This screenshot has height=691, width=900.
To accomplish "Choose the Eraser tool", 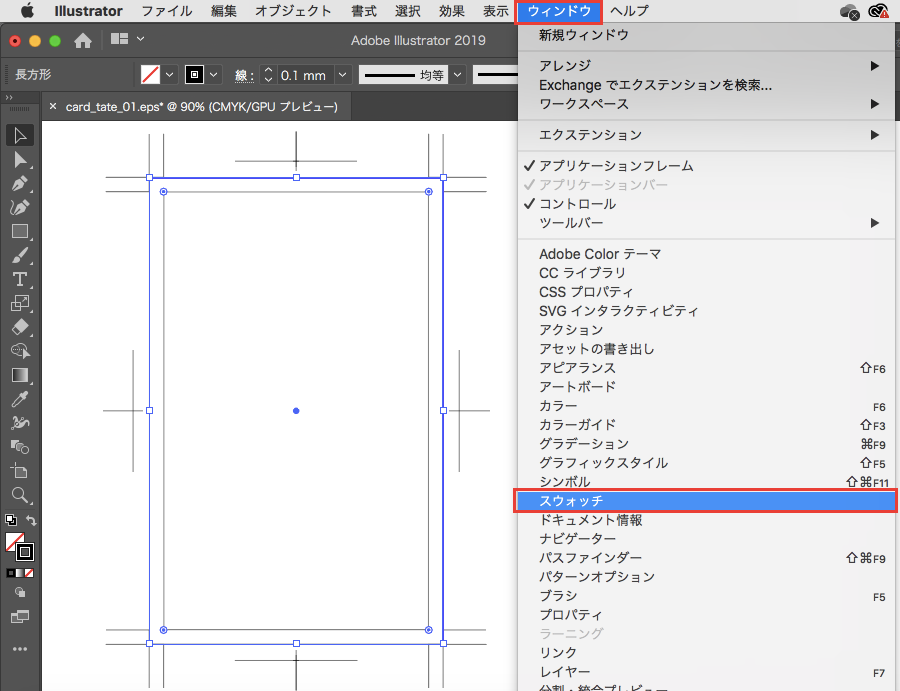I will click(x=19, y=327).
